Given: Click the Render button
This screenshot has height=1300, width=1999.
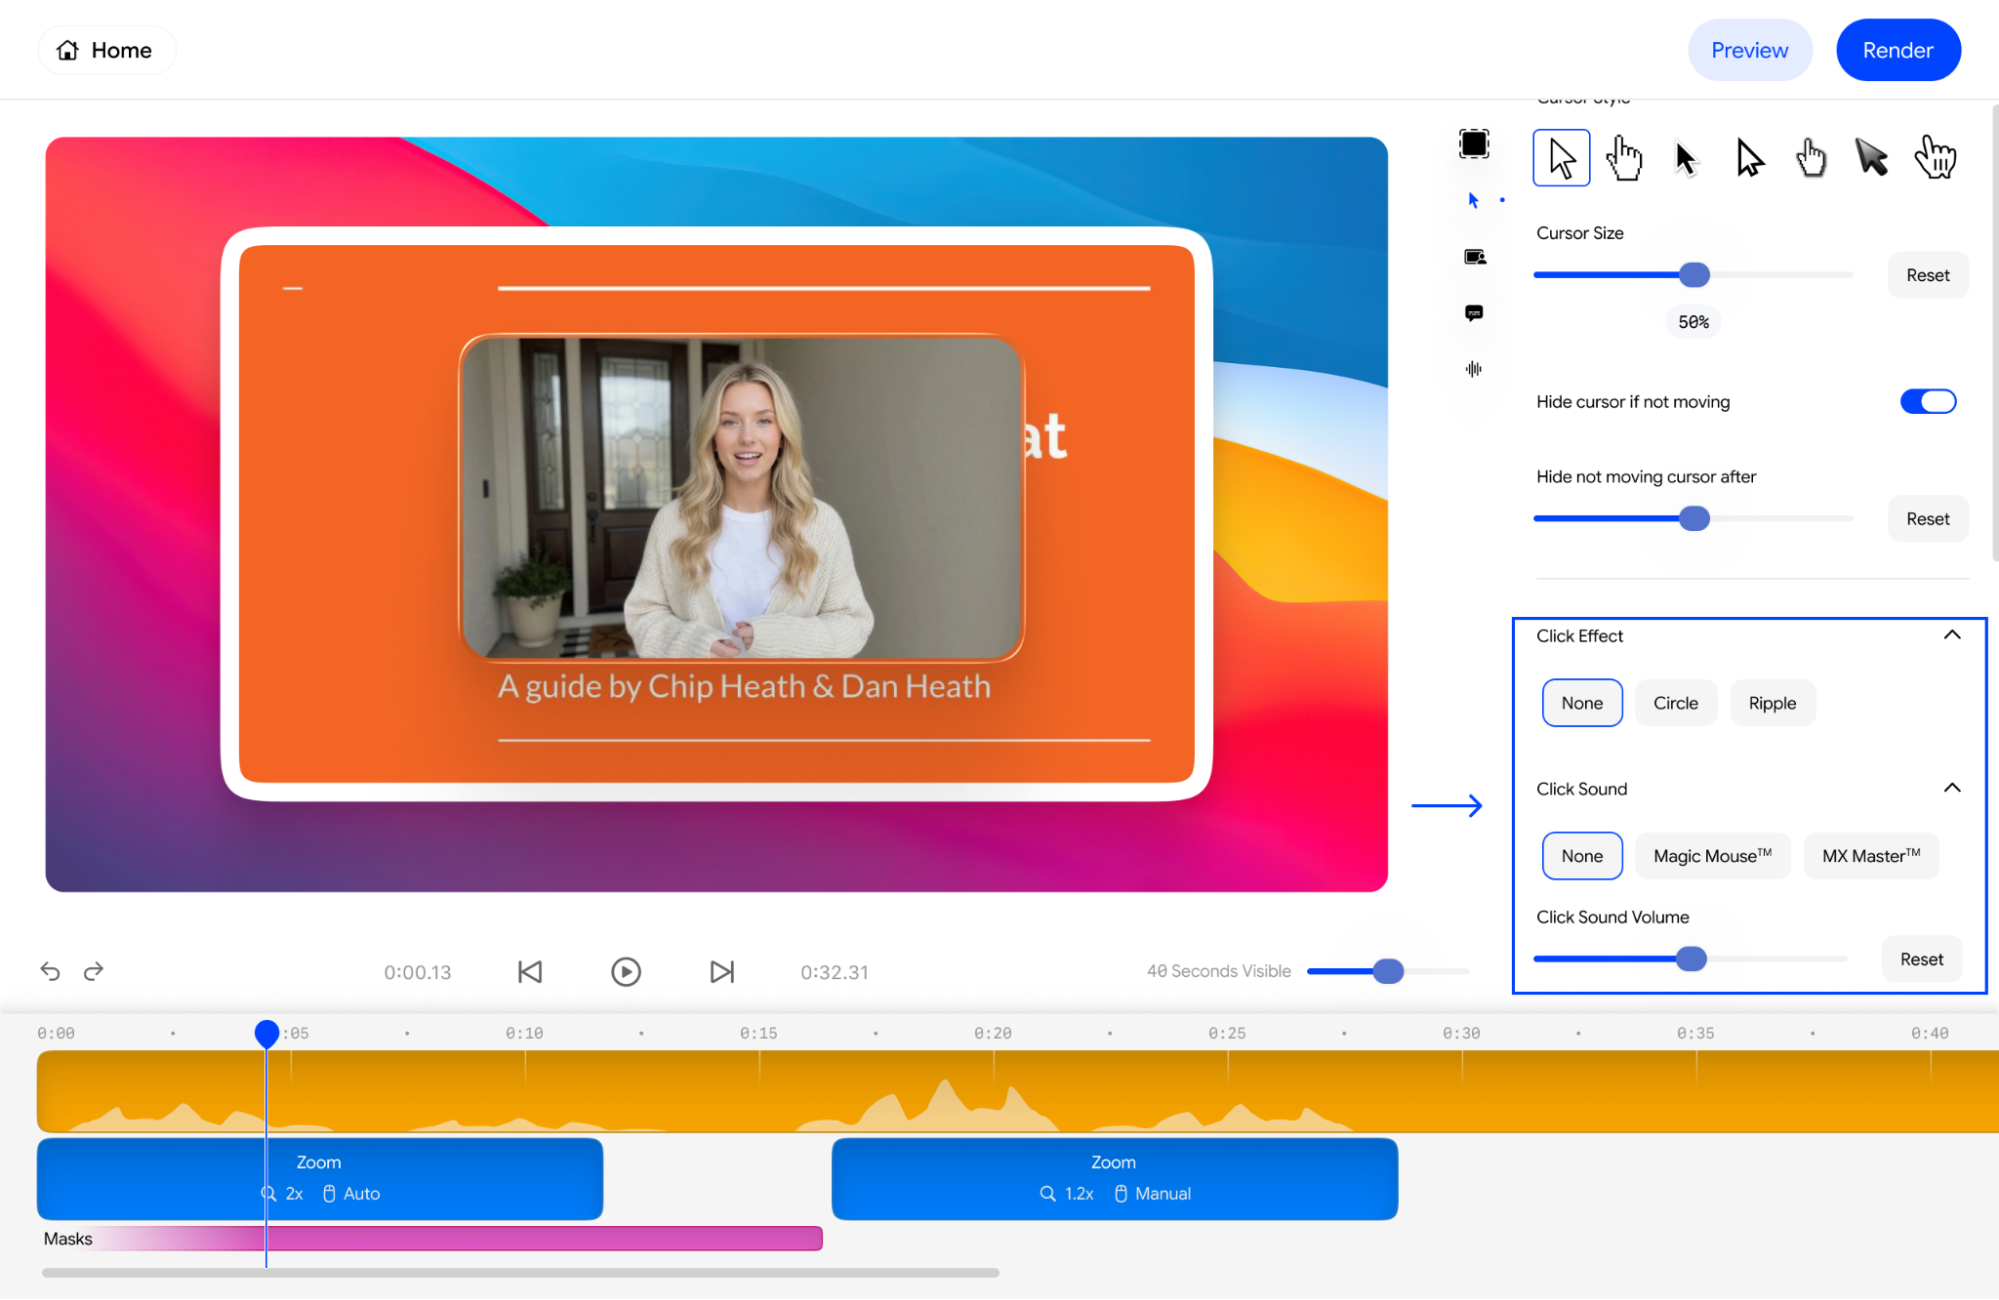Looking at the screenshot, I should point(1897,50).
